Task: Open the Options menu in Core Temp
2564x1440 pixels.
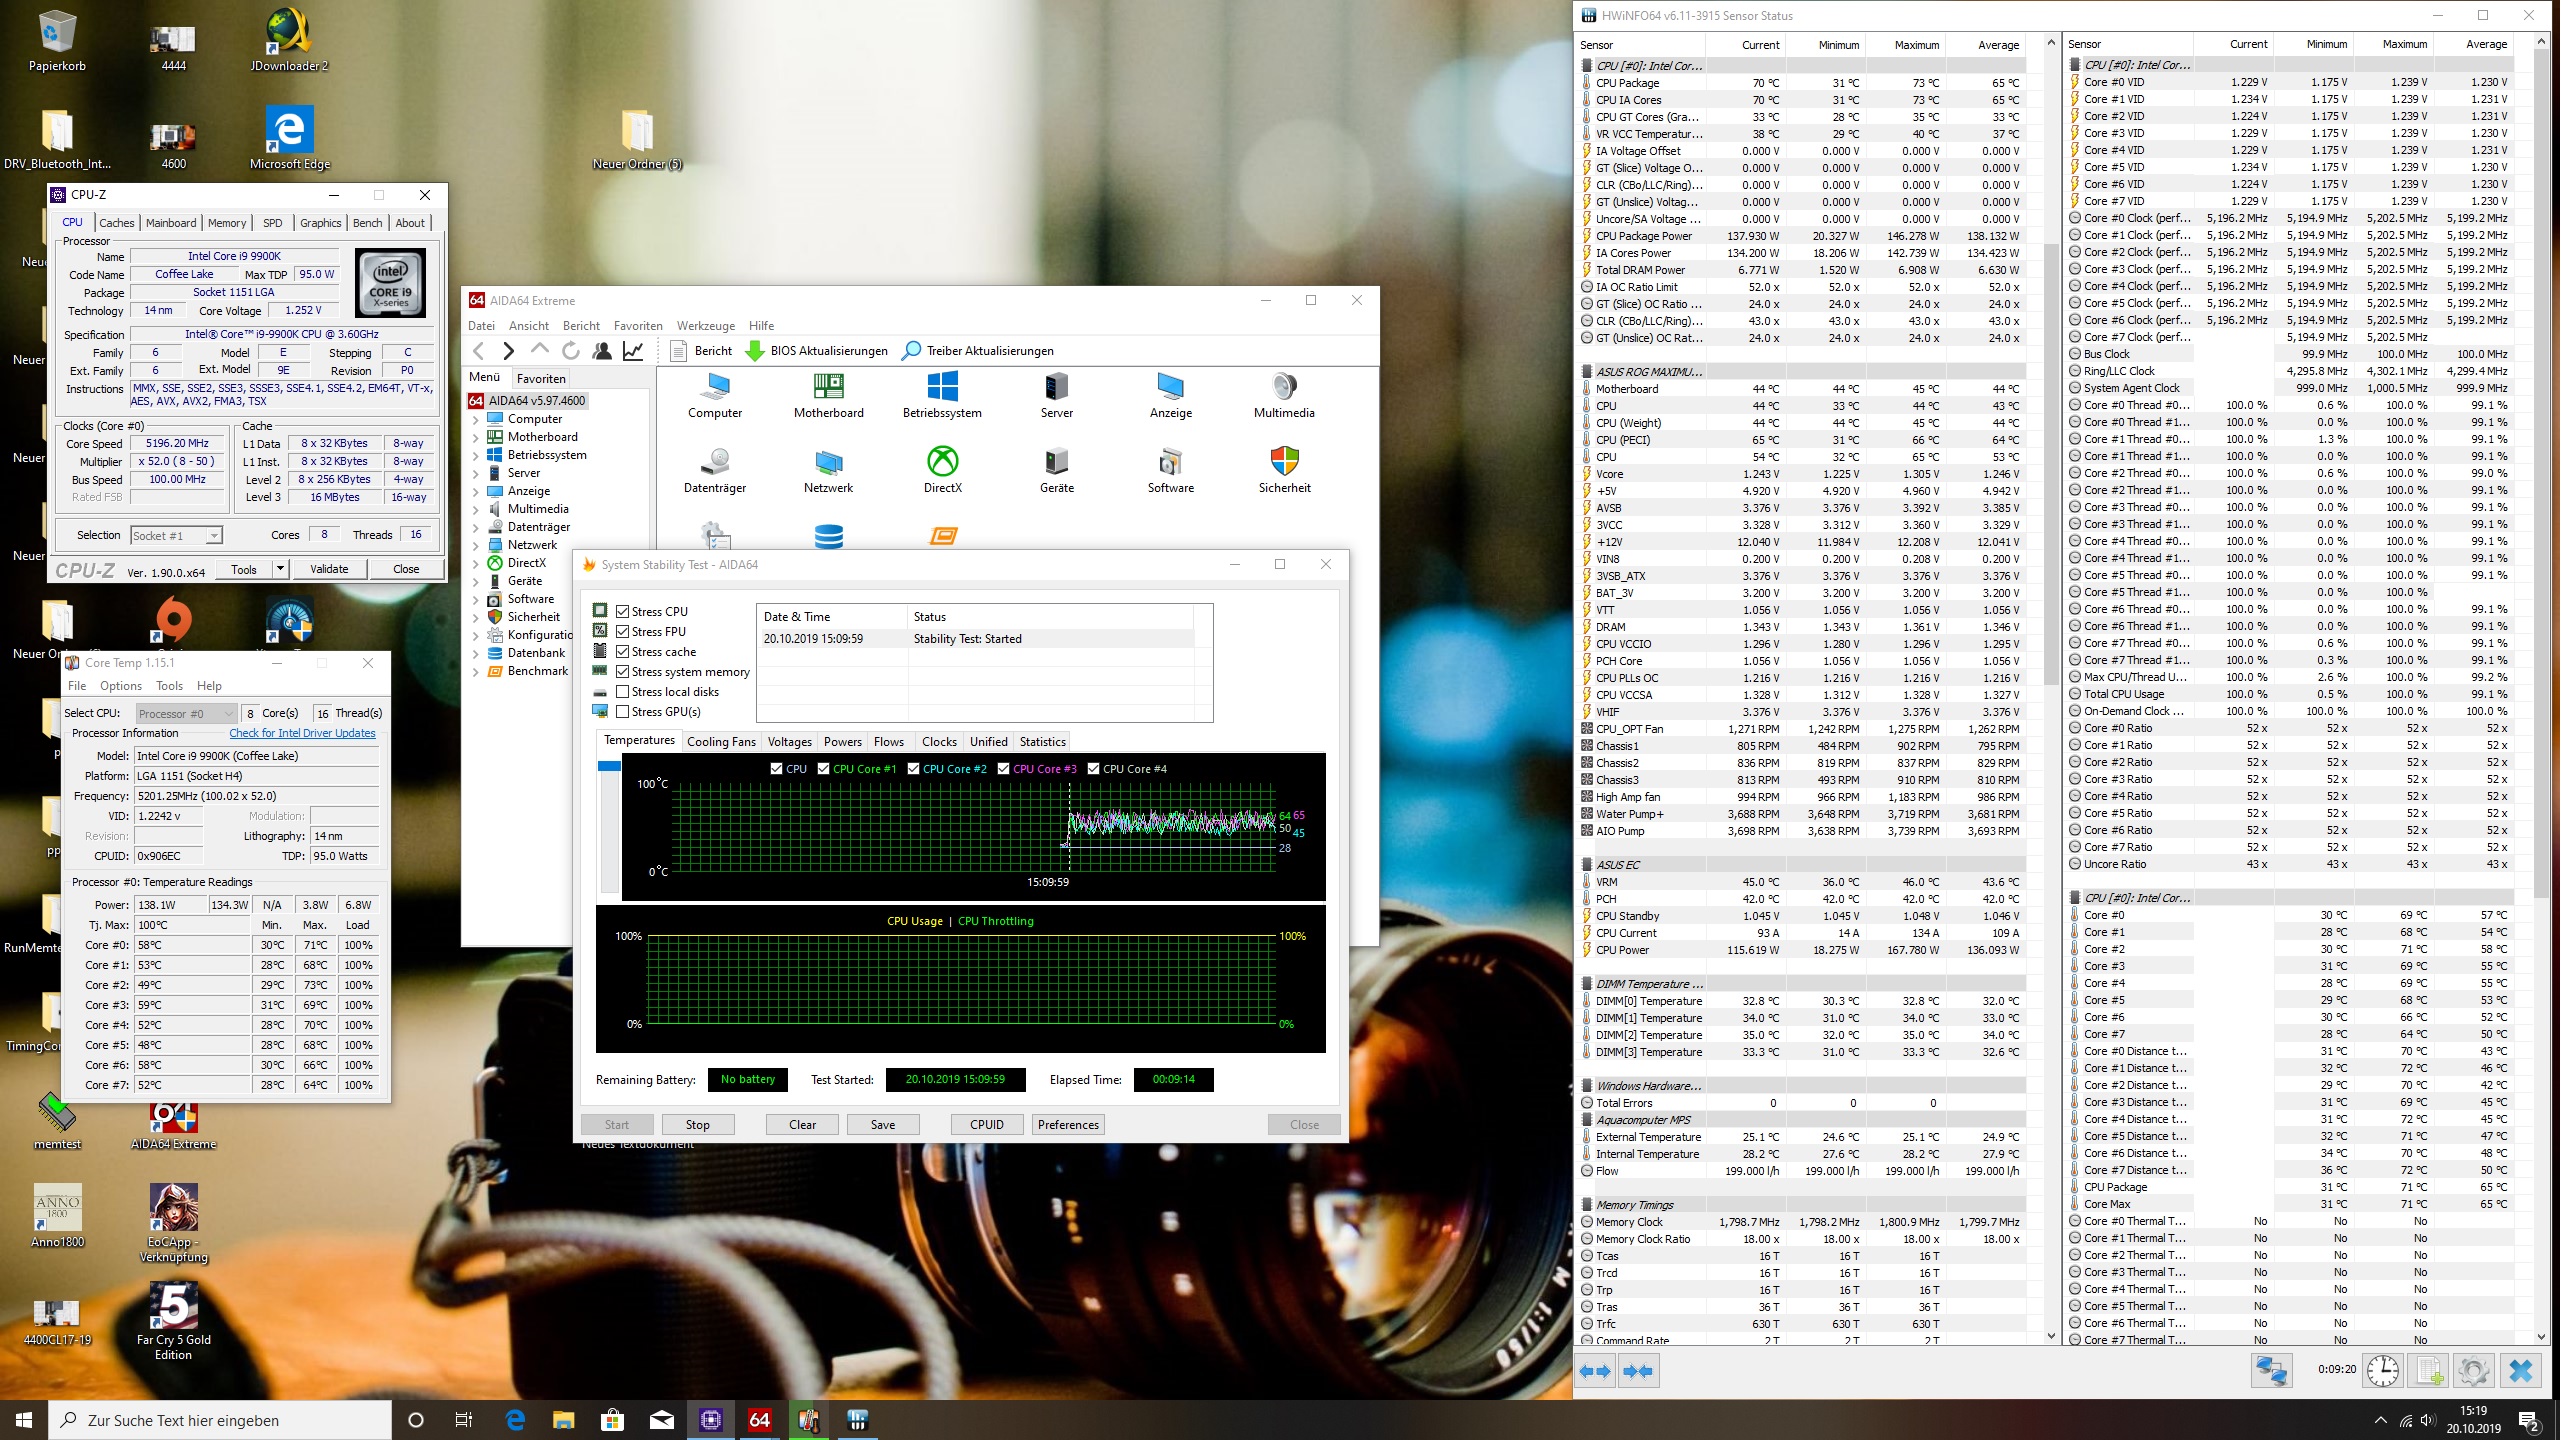Action: (121, 685)
